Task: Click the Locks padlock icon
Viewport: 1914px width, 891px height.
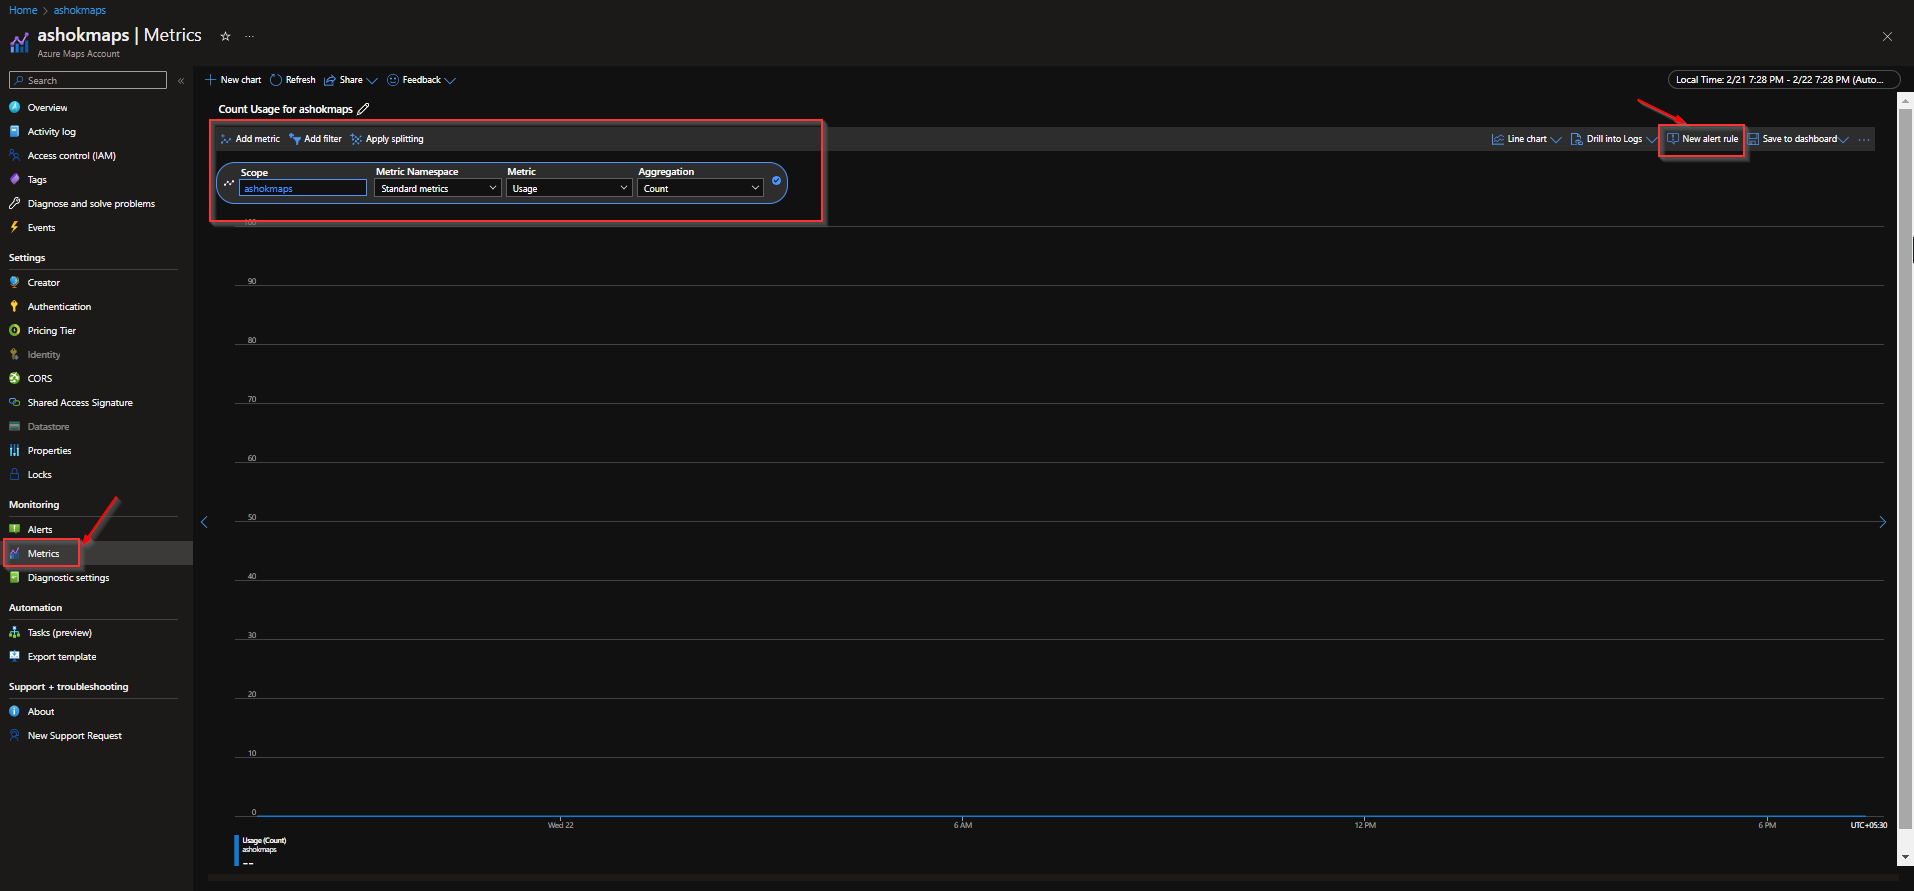Action: (14, 474)
